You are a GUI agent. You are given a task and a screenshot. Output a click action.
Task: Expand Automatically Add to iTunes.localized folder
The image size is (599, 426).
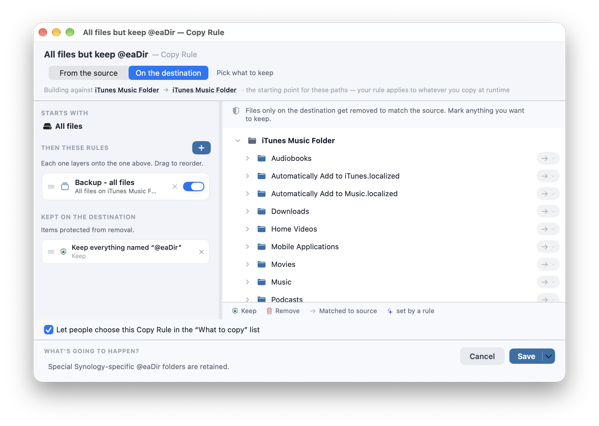pyautogui.click(x=247, y=176)
